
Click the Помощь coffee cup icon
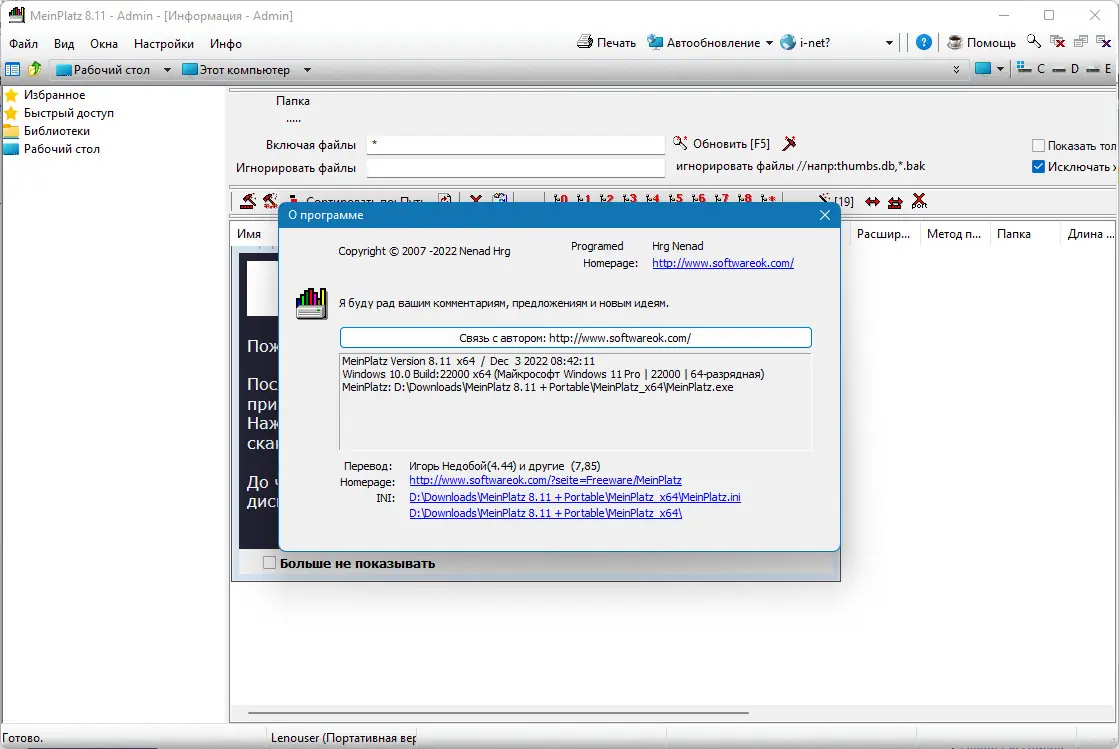coord(954,42)
